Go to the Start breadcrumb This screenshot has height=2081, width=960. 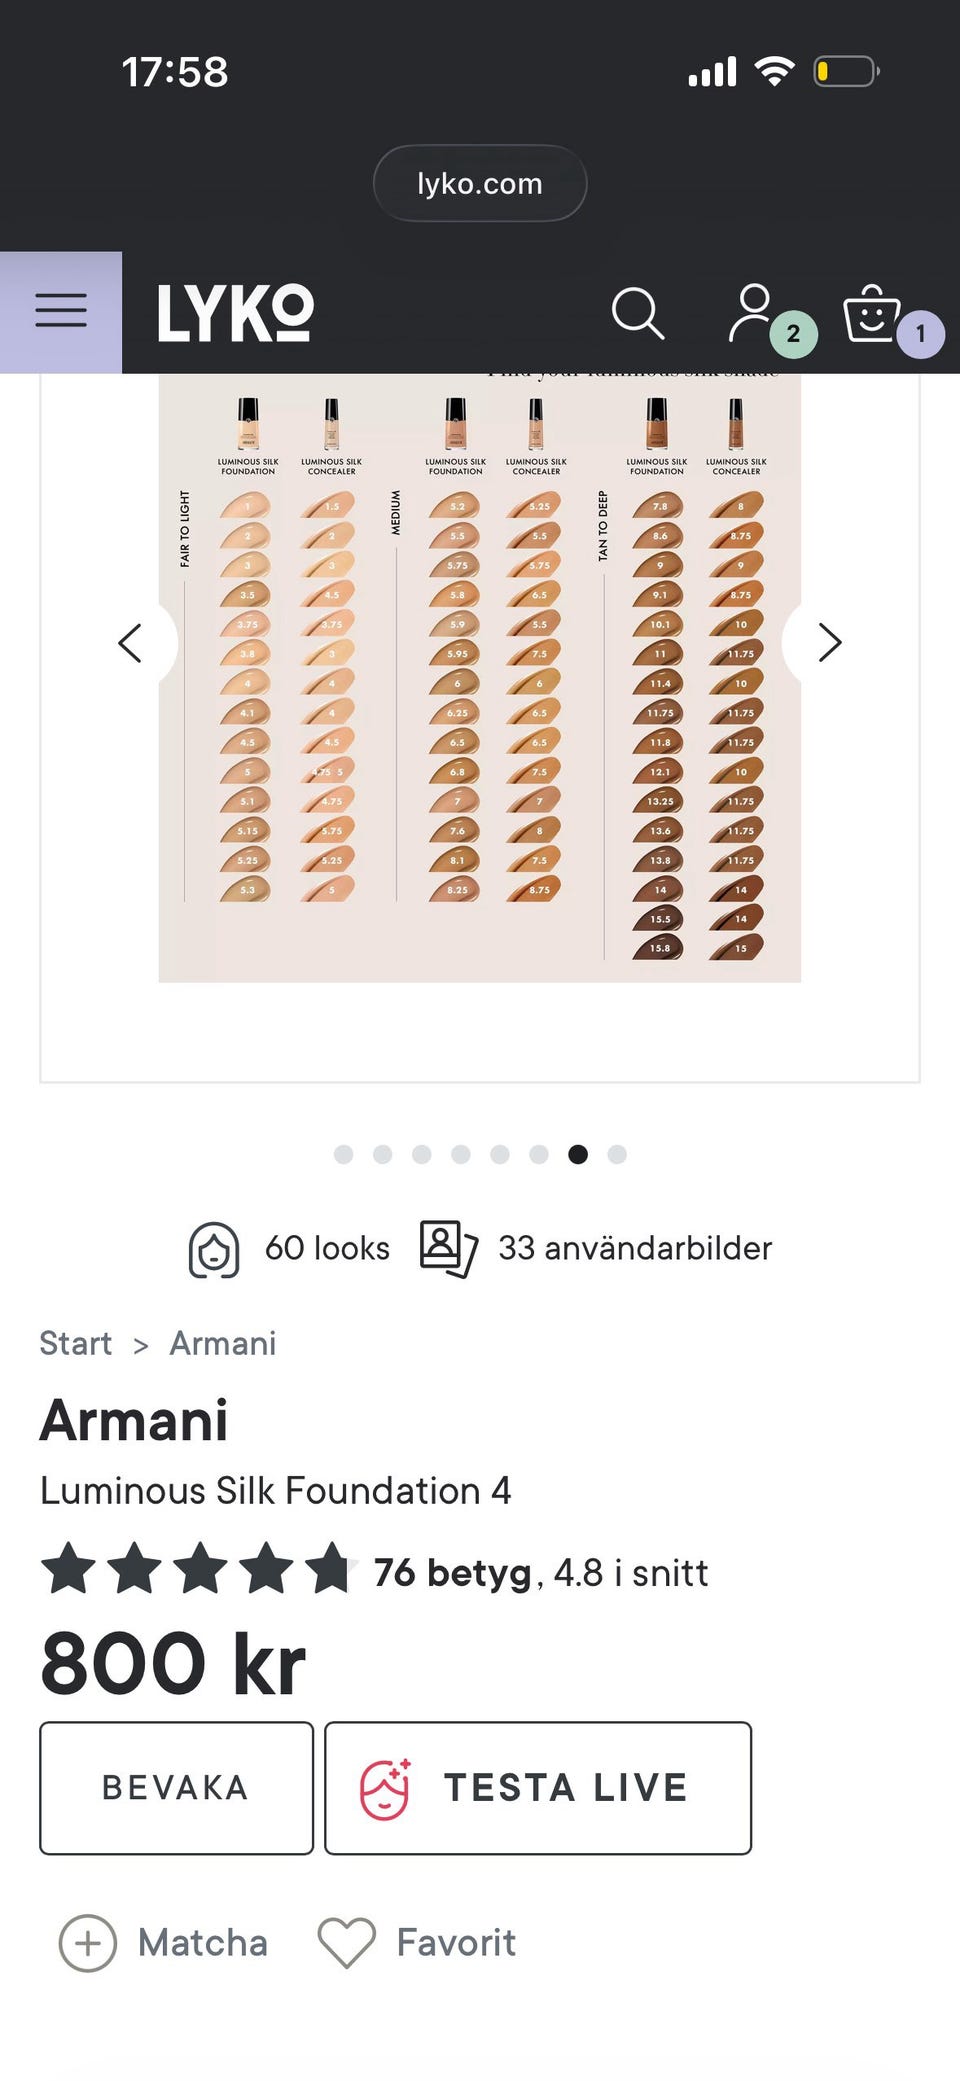[x=75, y=1343]
